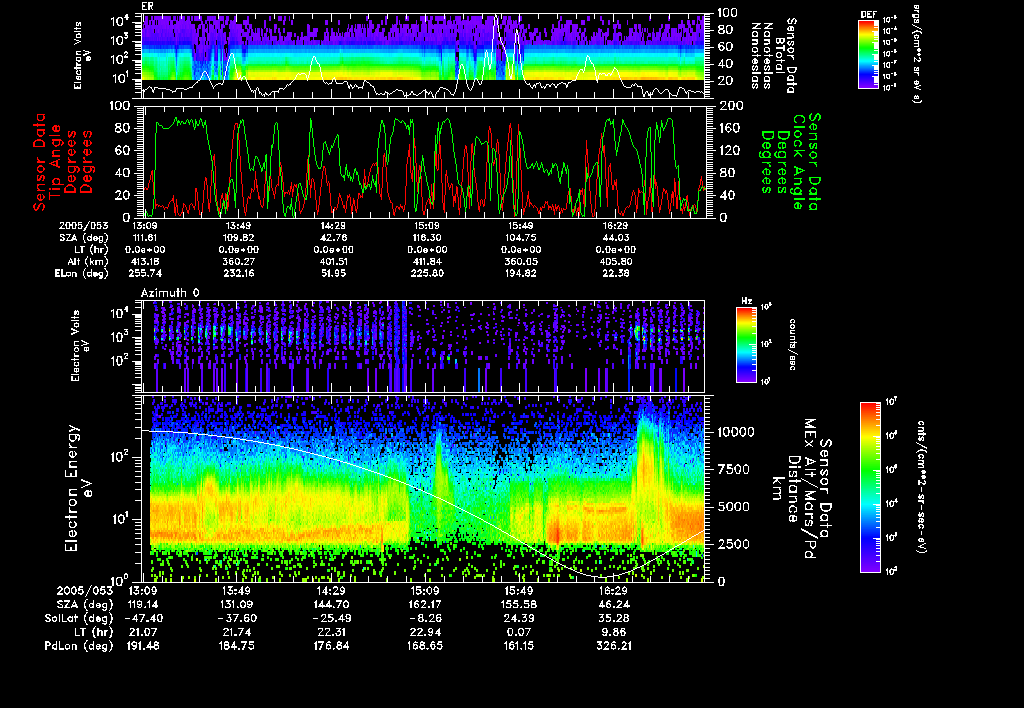Screen dimensions: 1024x708
Task: Click altitude value 405.80
Action: coord(615,262)
